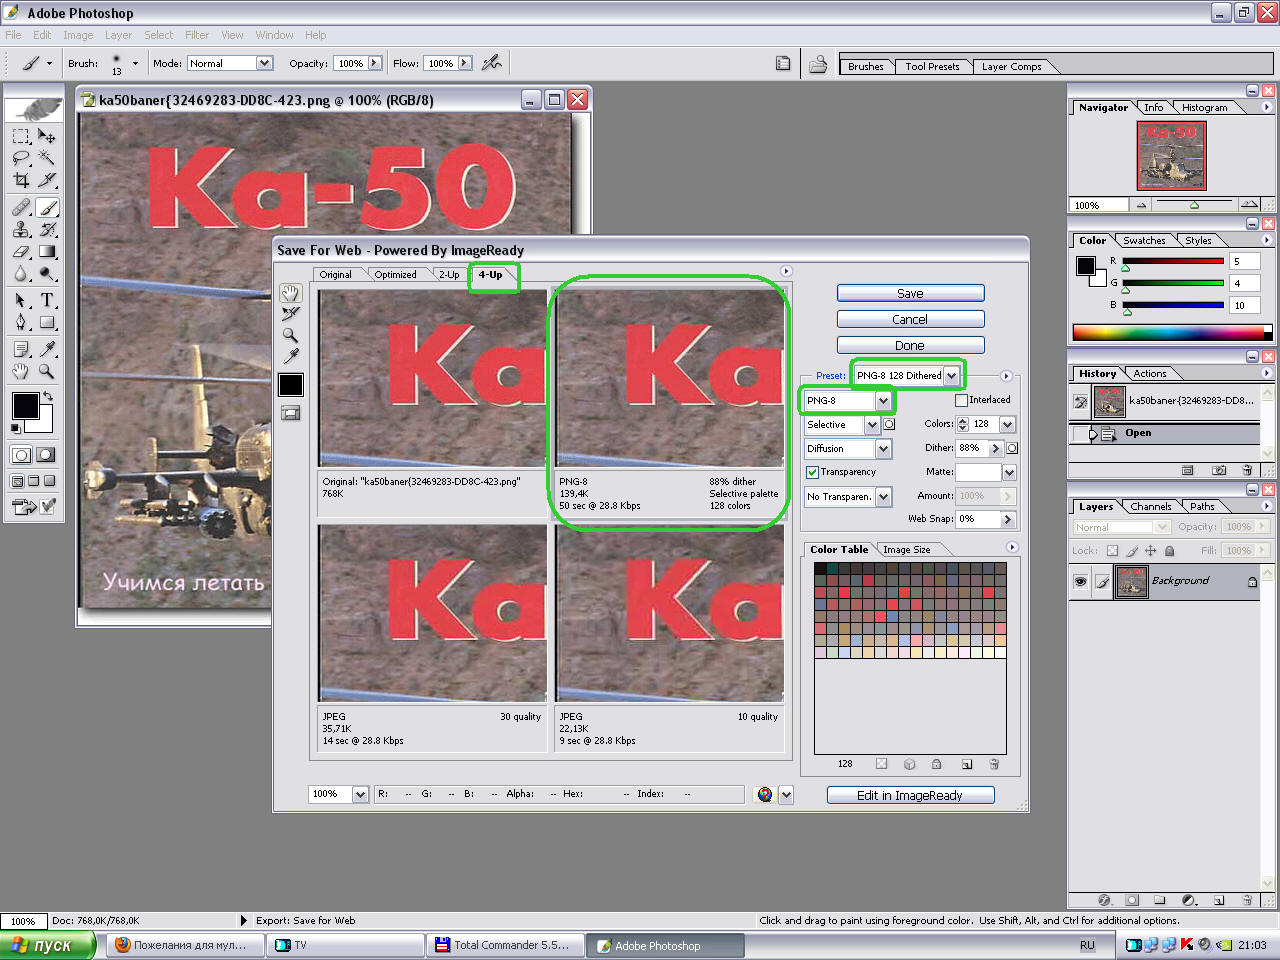Select the Lasso tool
Screen dimensions: 1280x960
(x=21, y=158)
